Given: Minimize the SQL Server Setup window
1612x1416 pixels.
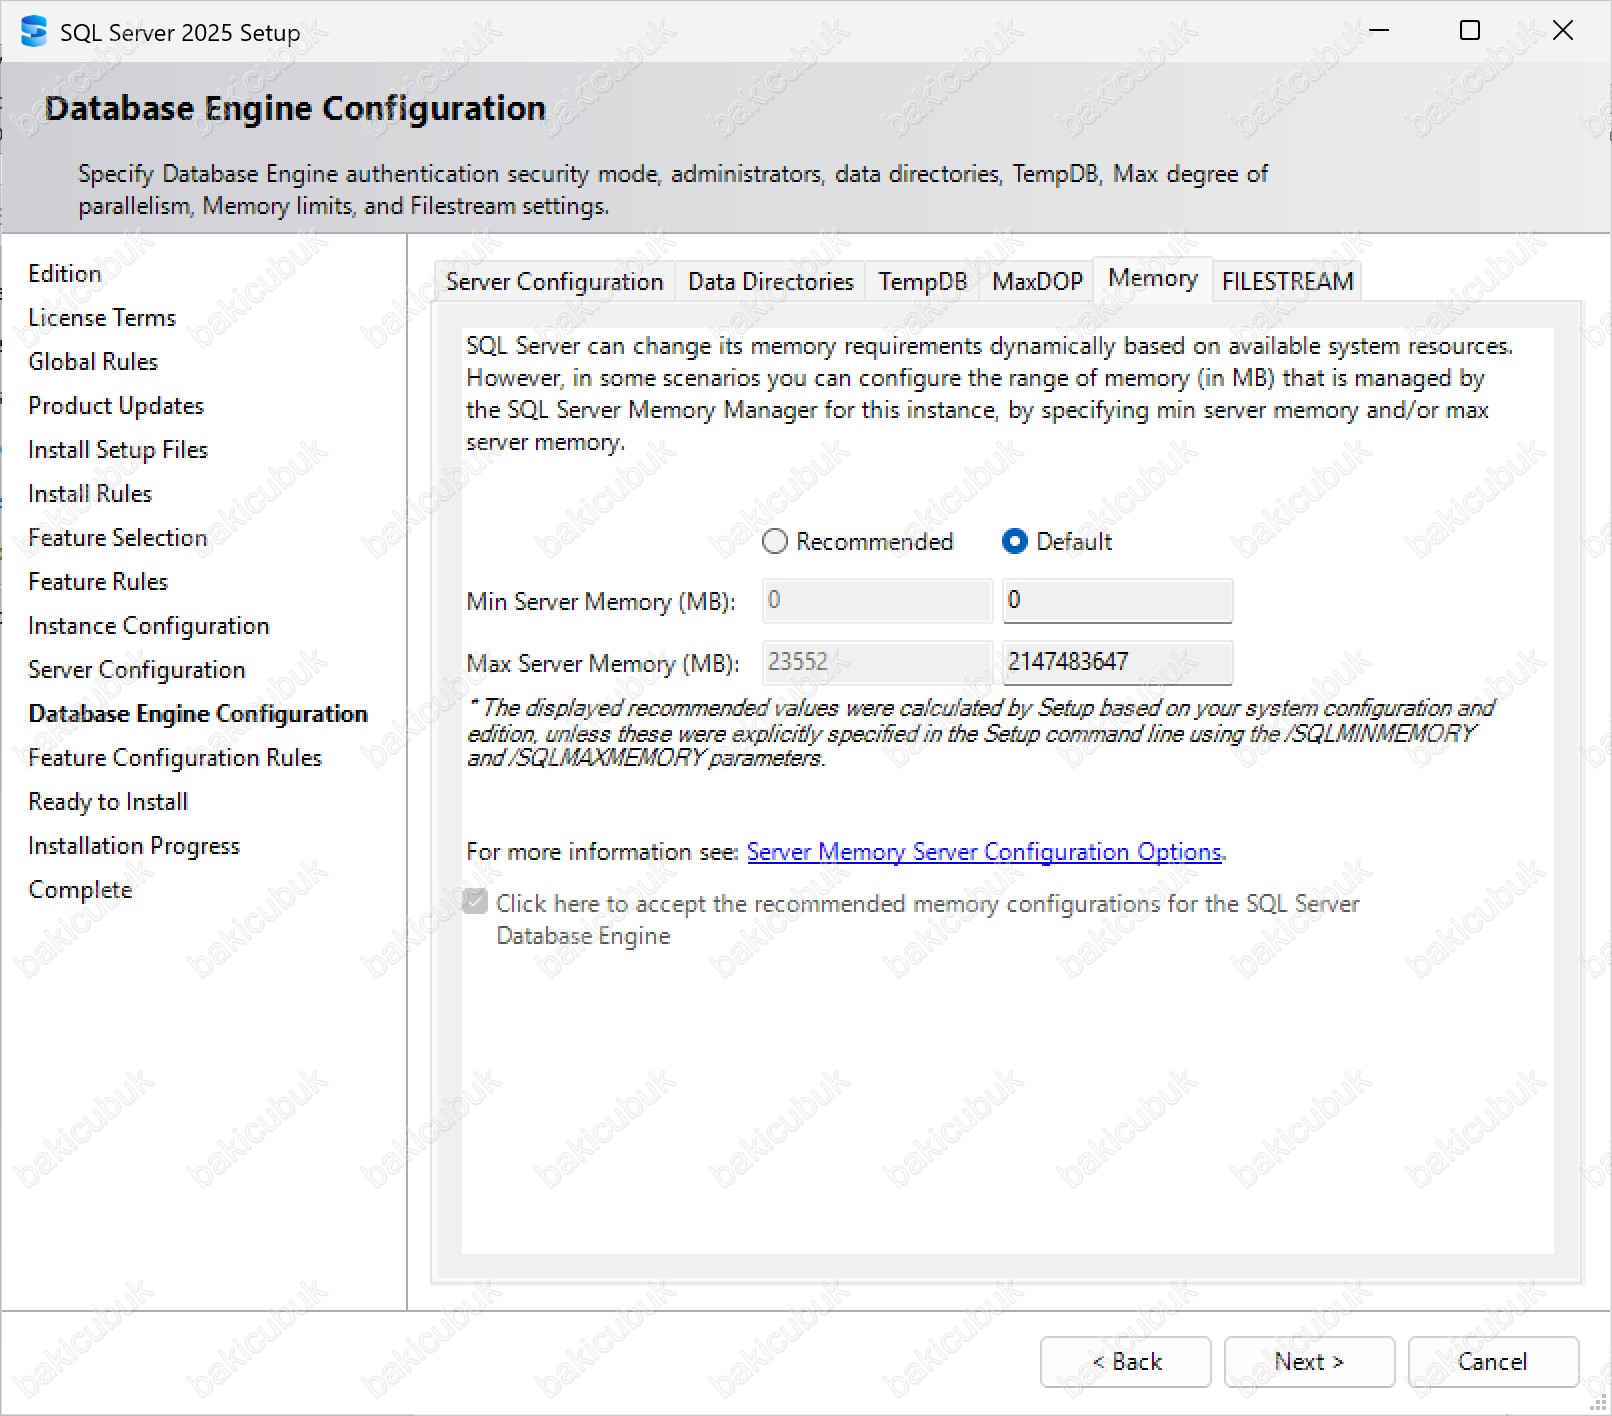Looking at the screenshot, I should click(x=1379, y=31).
